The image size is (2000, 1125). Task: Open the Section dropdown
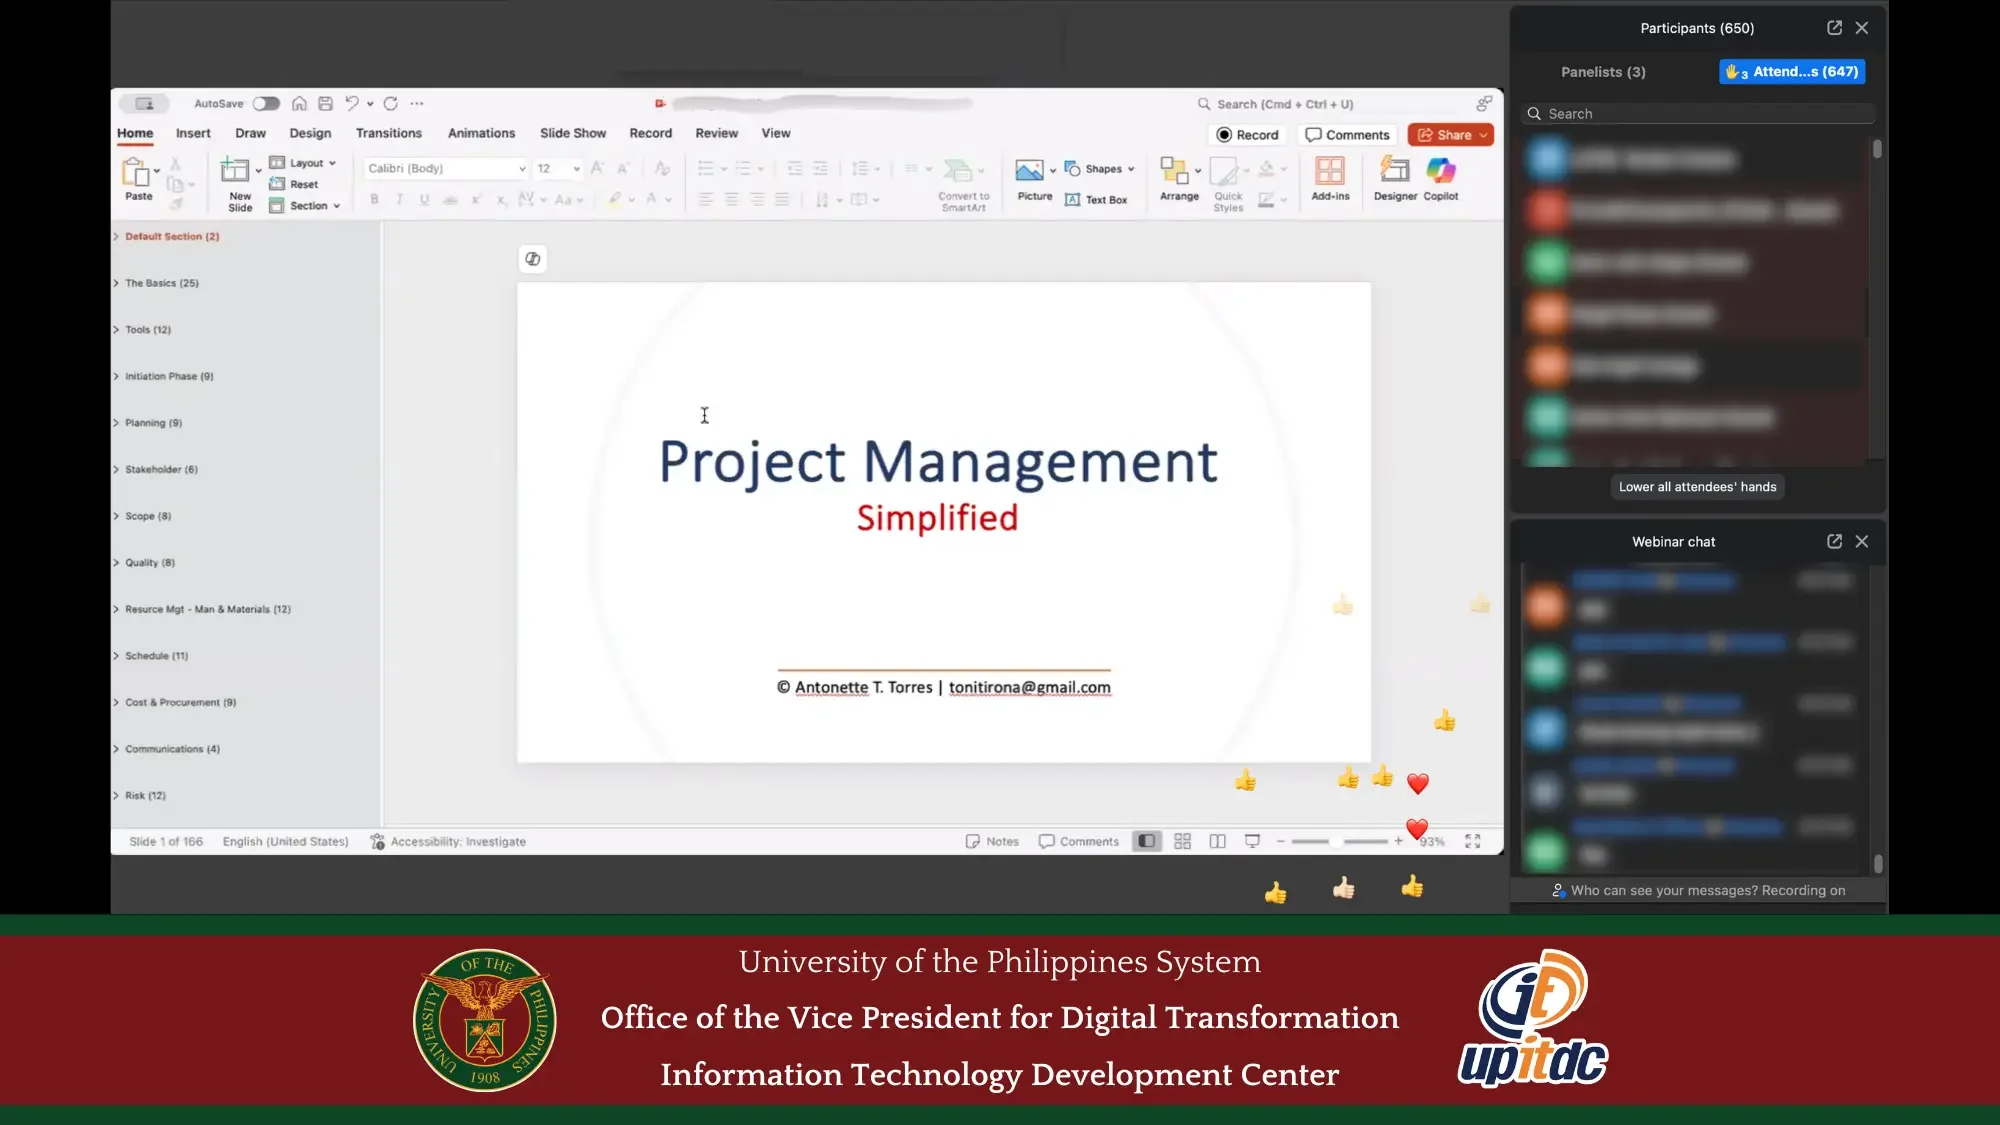pos(305,206)
